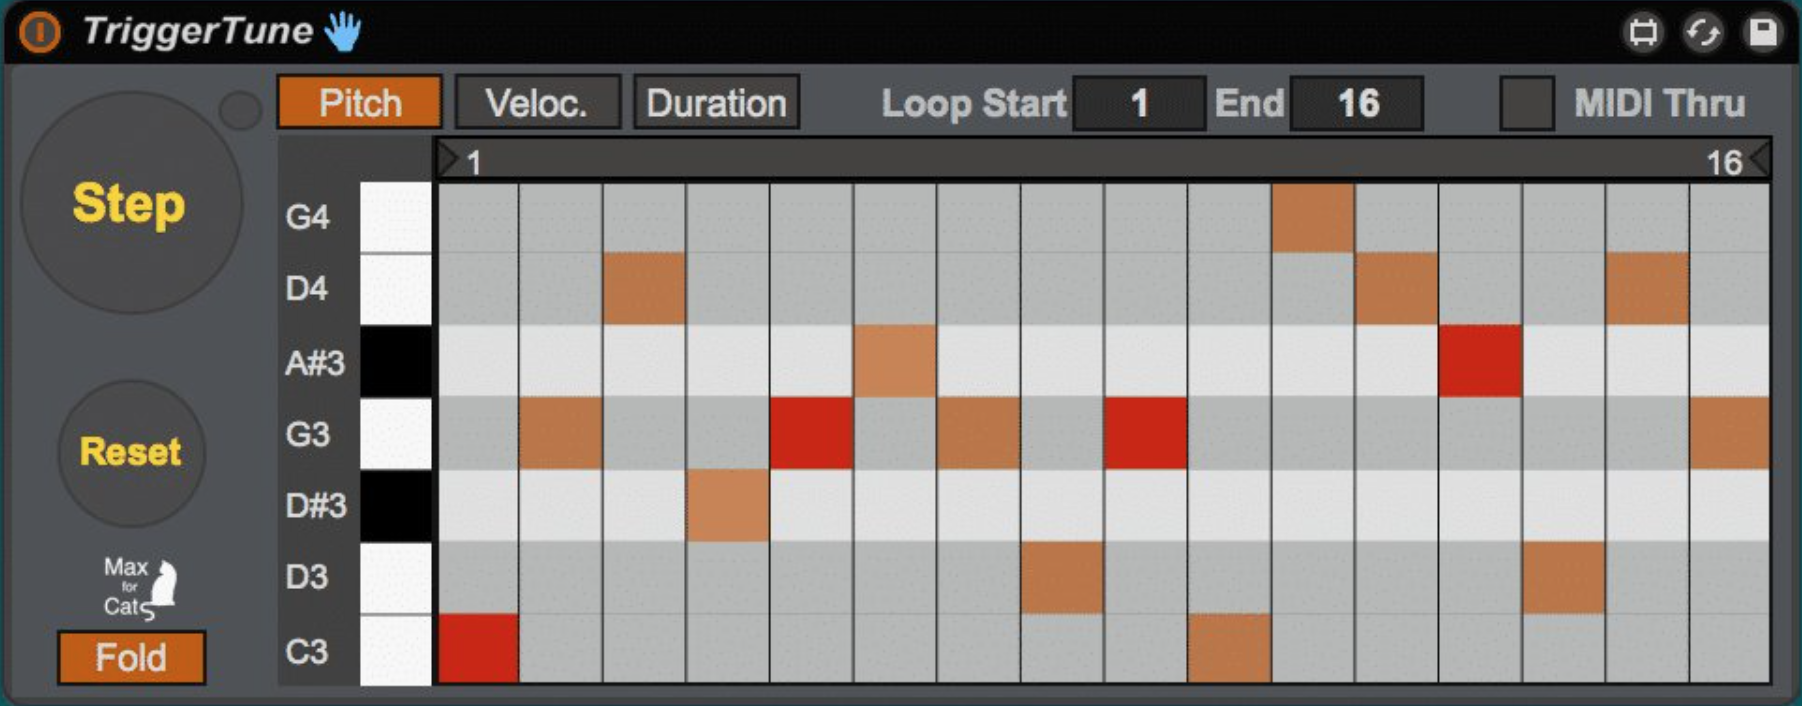Click the hot-swap preset arrows icon
Viewport: 1802px width, 706px height.
click(1702, 32)
